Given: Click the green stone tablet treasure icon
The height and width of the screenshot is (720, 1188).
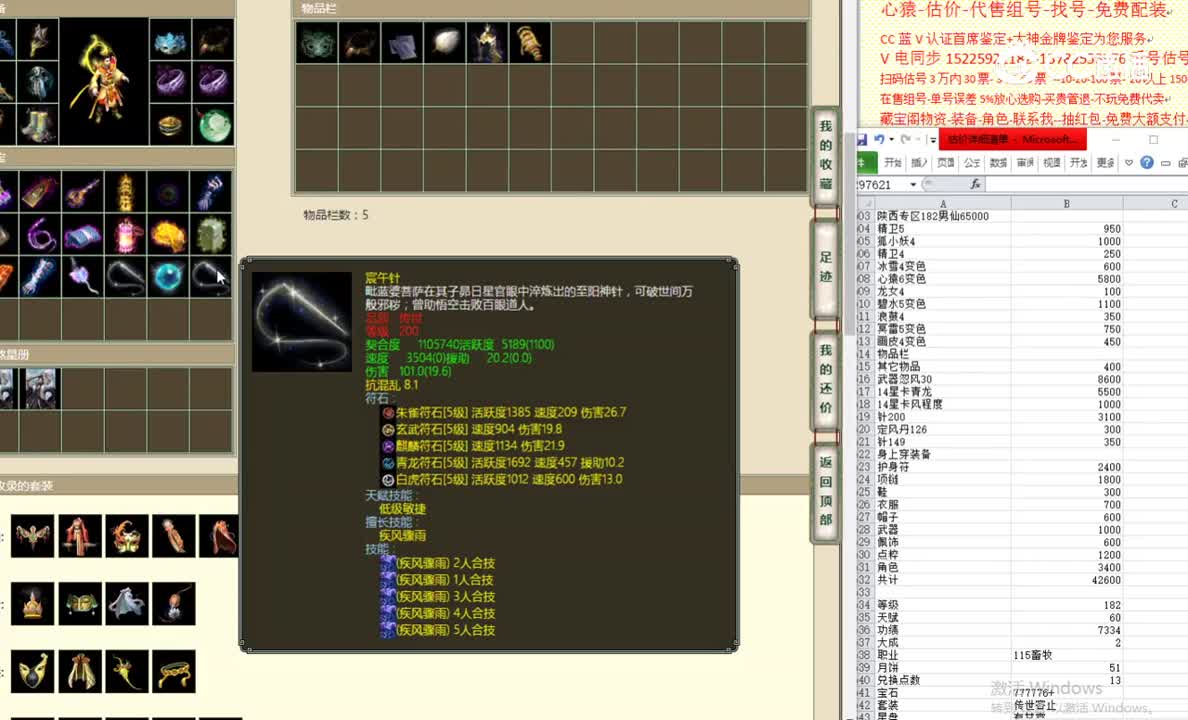Looking at the screenshot, I should point(212,235).
